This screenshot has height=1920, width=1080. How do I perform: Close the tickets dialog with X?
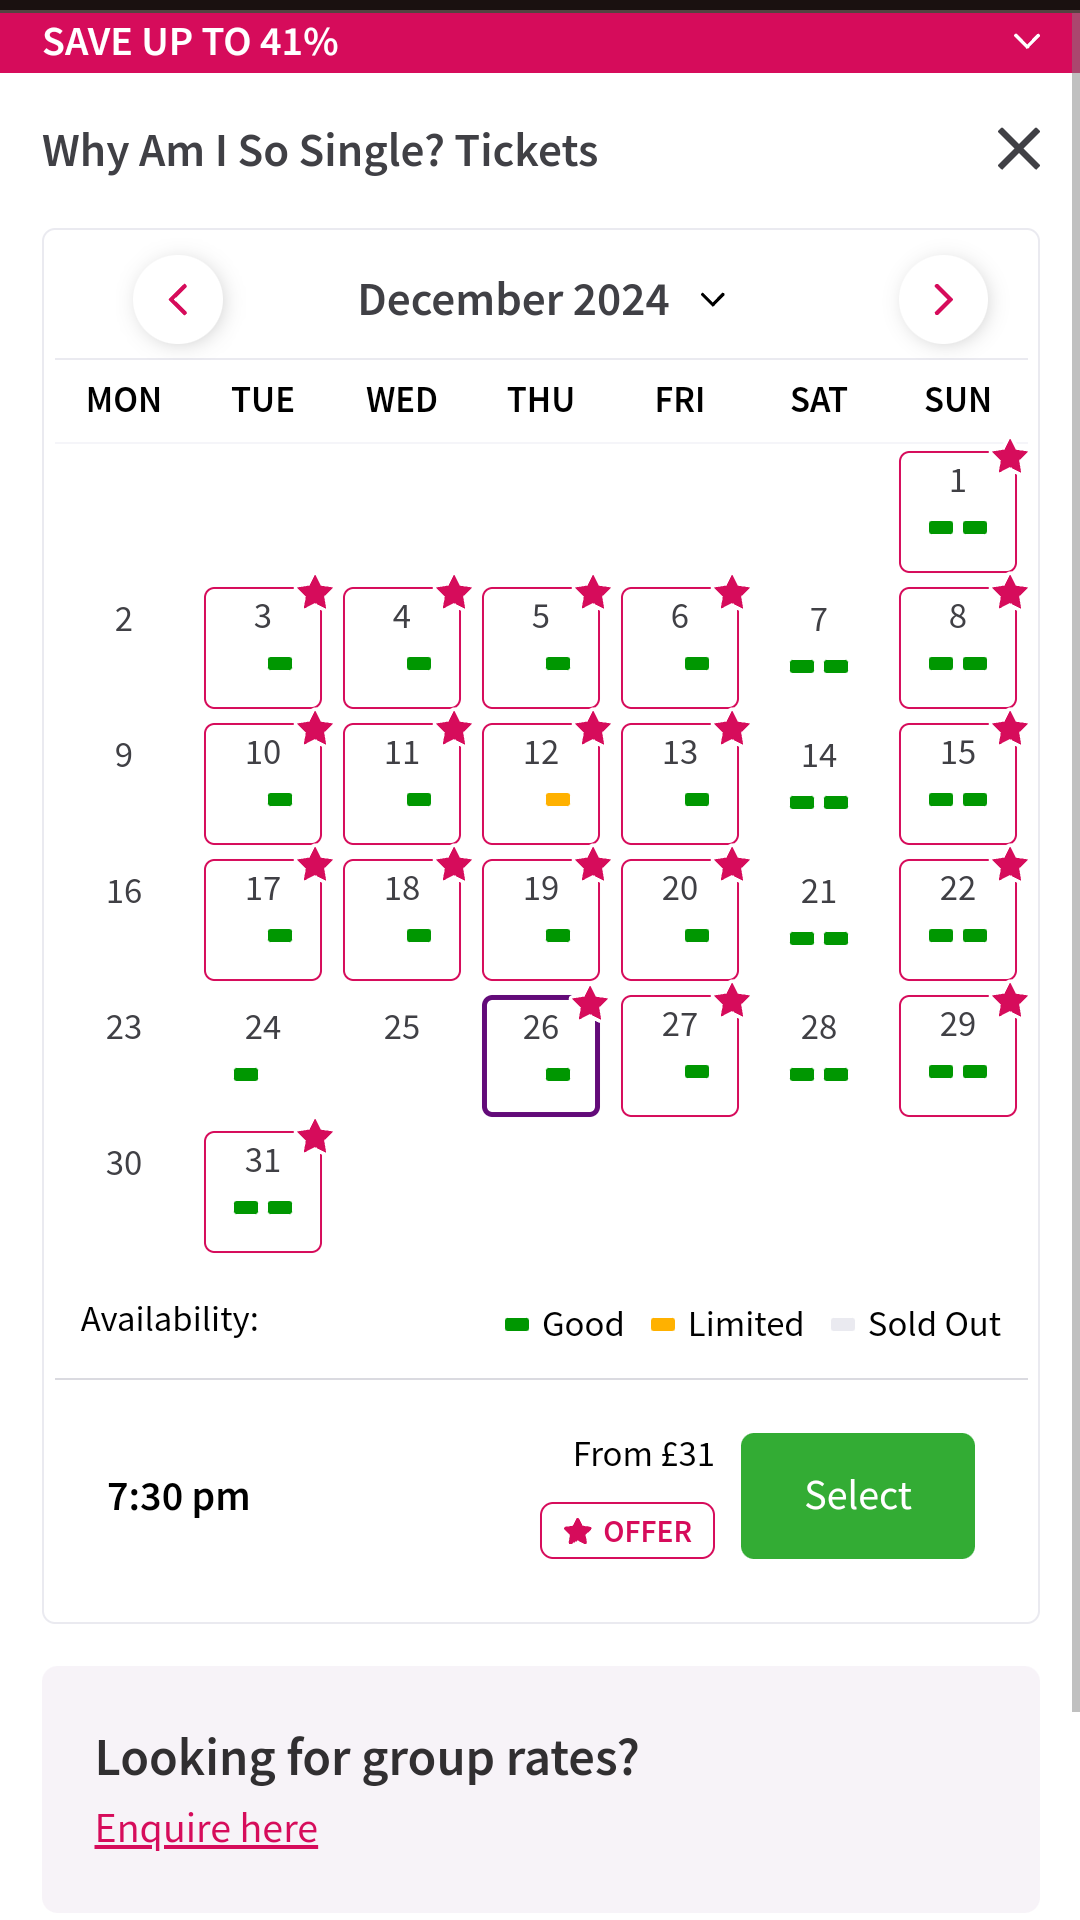pyautogui.click(x=1018, y=150)
